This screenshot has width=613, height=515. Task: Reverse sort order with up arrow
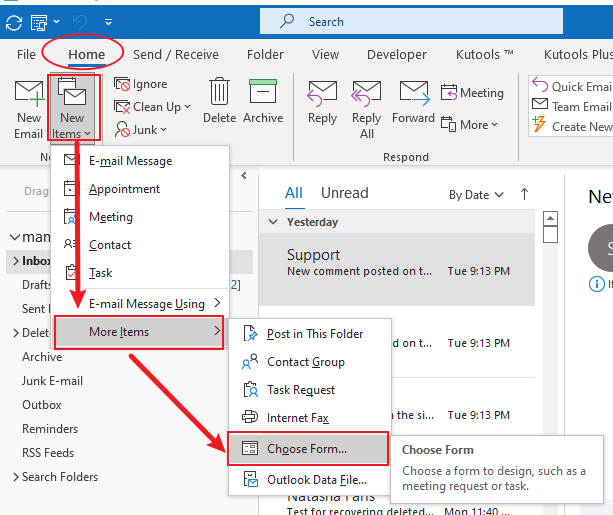tap(525, 194)
